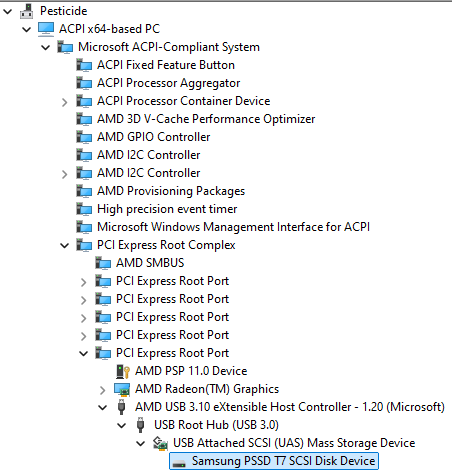
Task: Select 'AMD Radeon(TM) Graphics' text
Action: (207, 389)
